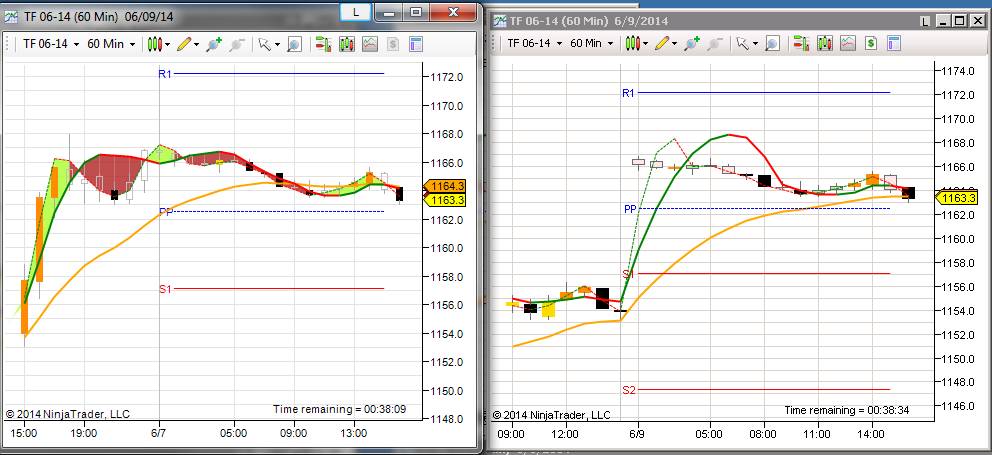Expand cursor type arrow in left window
The image size is (992, 455).
coord(277,44)
